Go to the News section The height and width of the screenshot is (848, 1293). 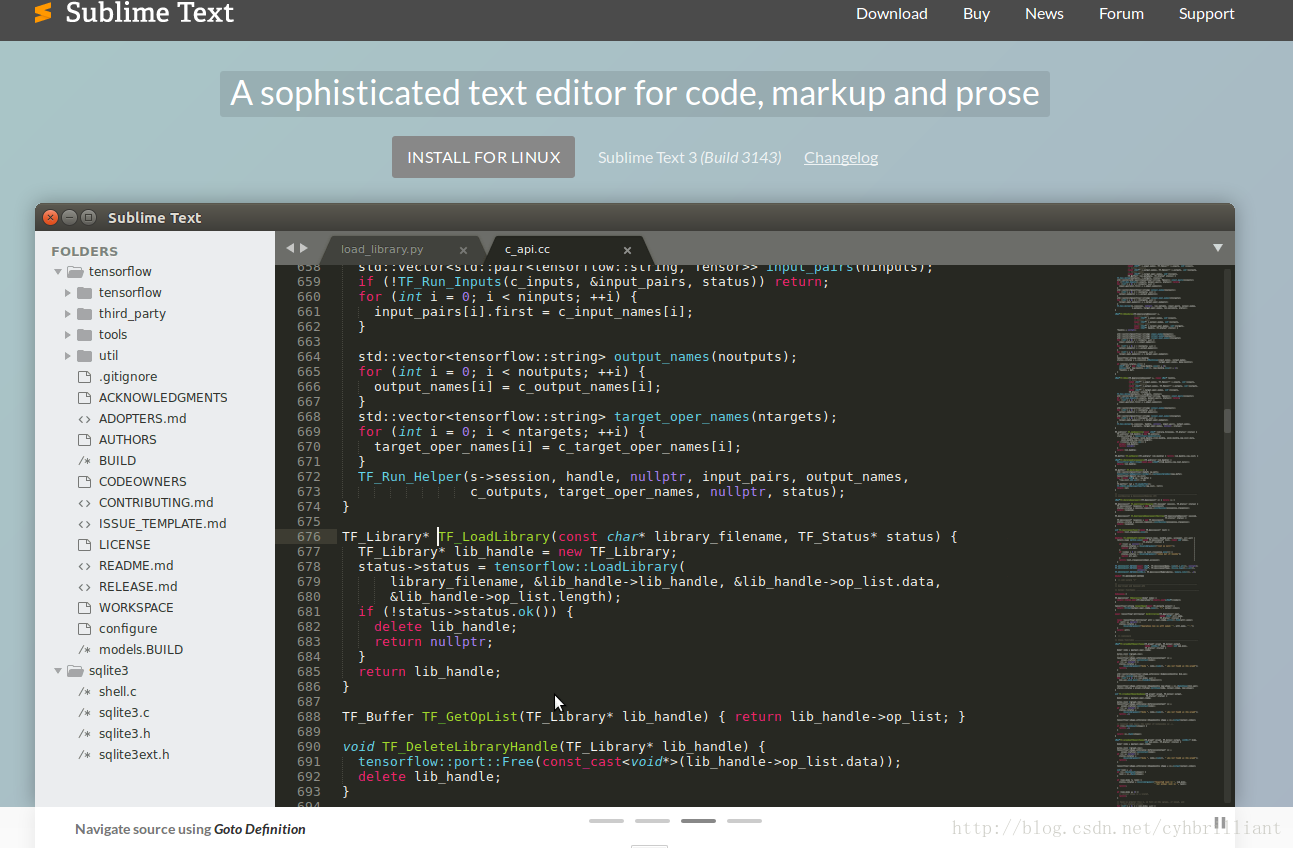(1044, 13)
